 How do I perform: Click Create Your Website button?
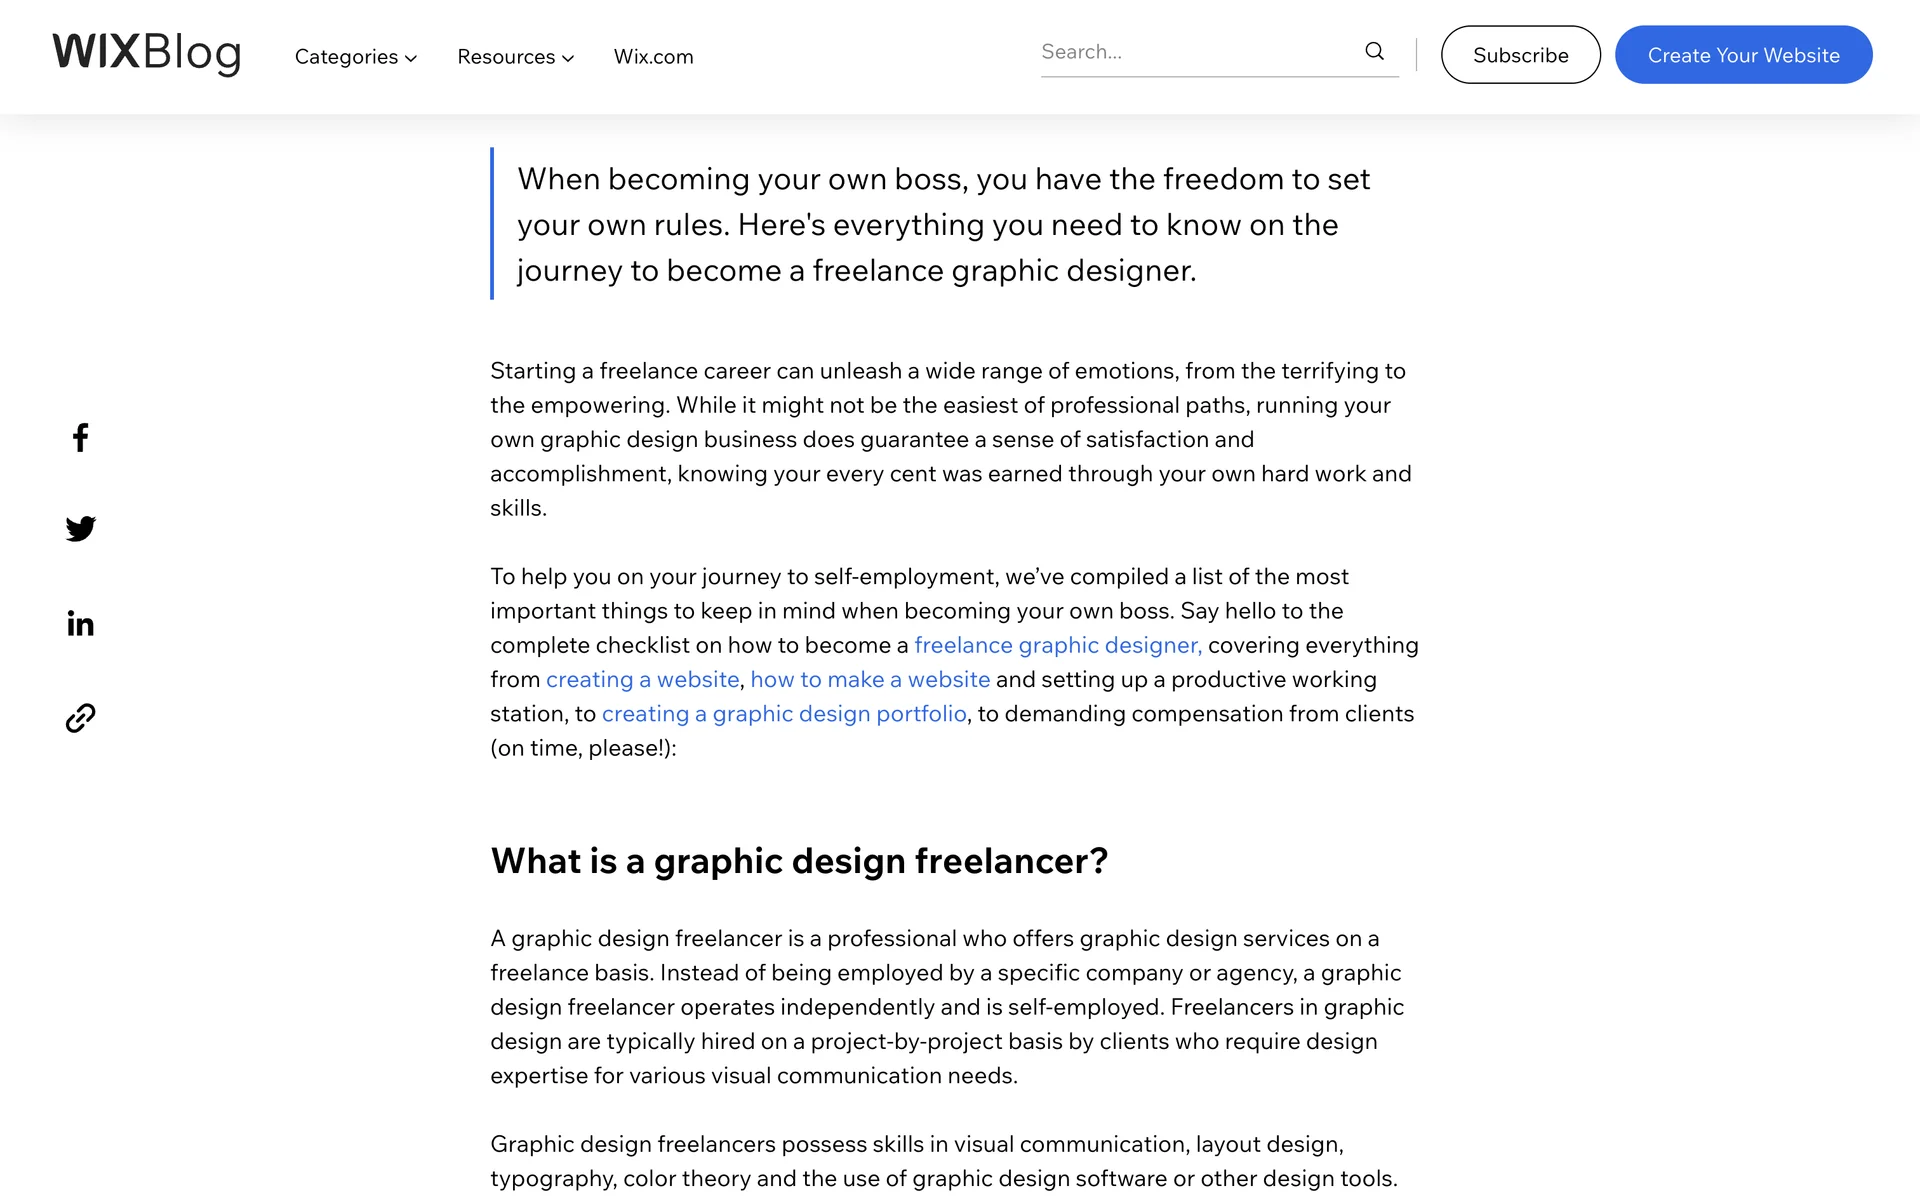coord(1743,55)
